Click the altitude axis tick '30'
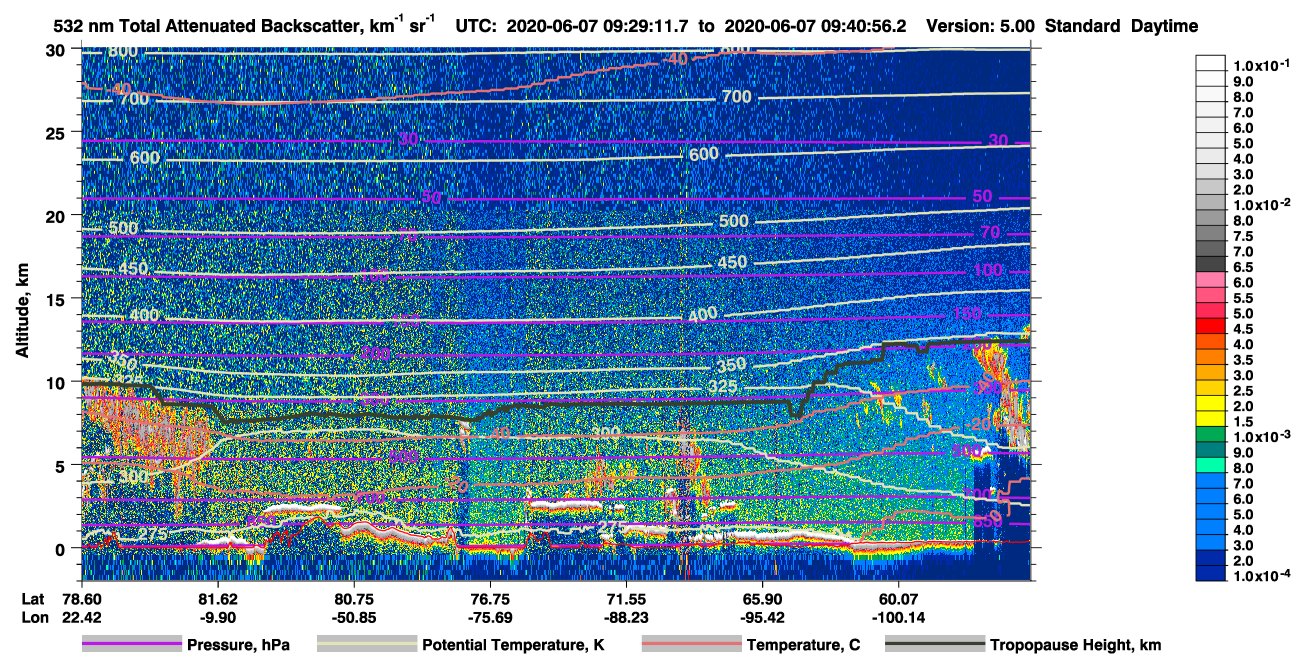Image resolution: width=1300 pixels, height=667 pixels. tap(56, 50)
